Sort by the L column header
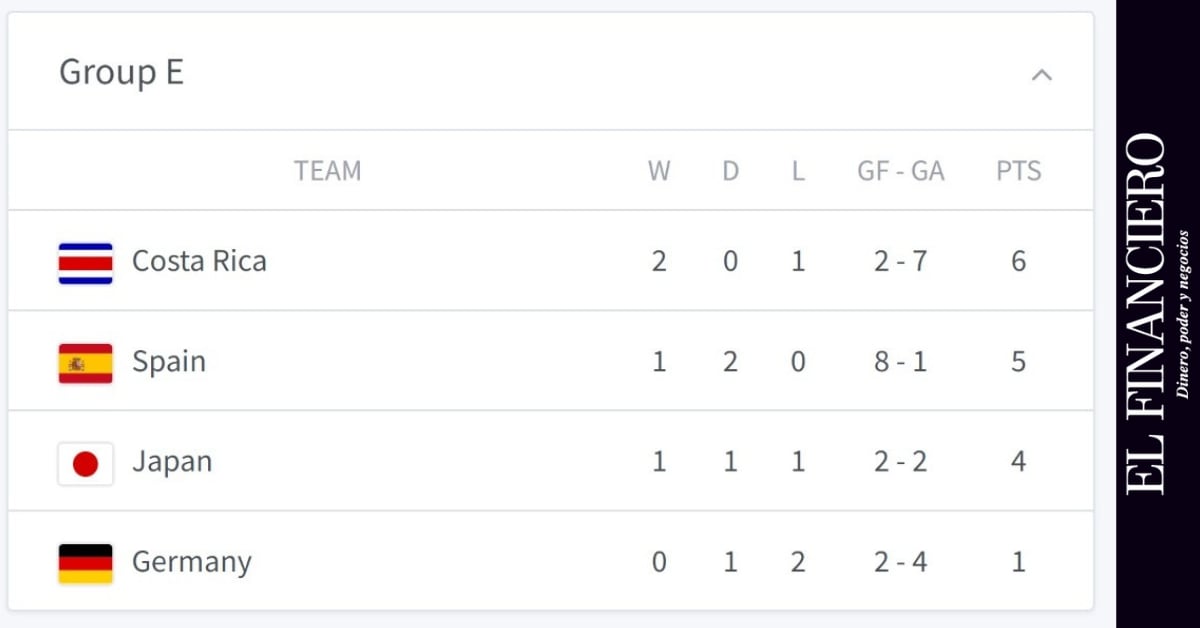 (x=798, y=171)
